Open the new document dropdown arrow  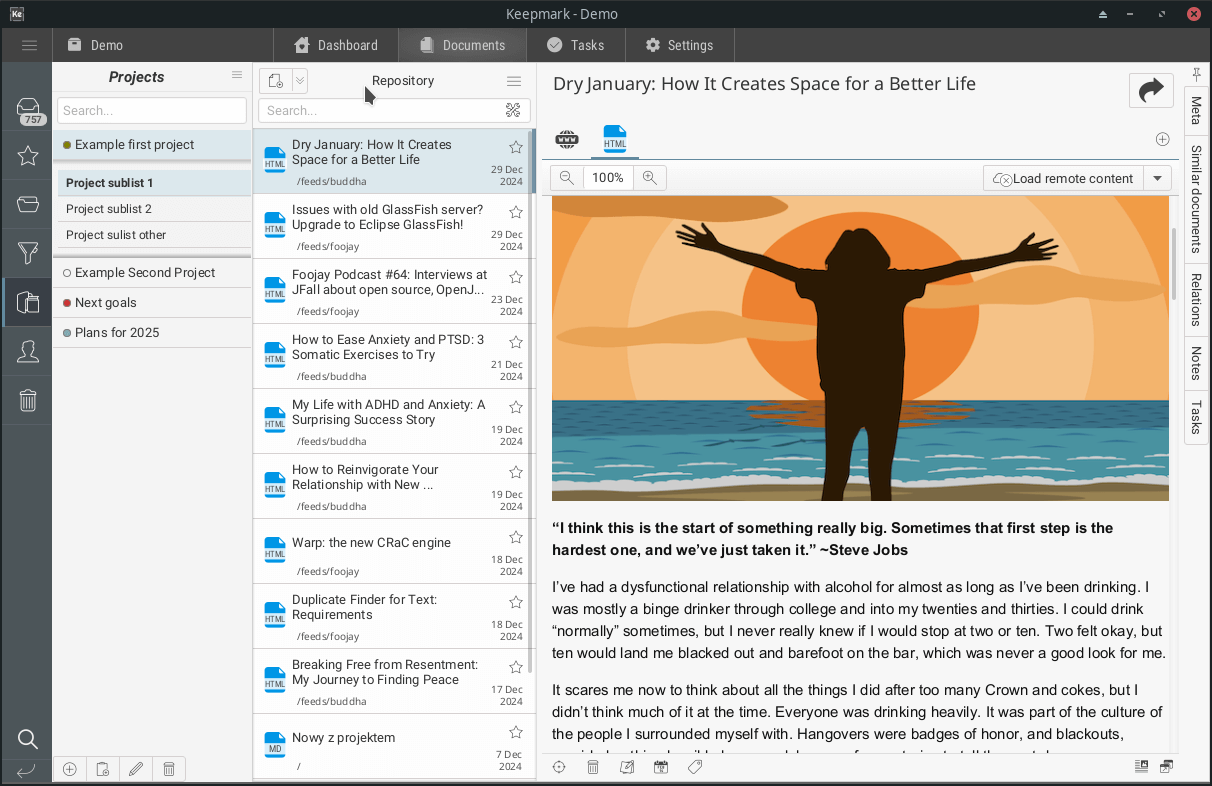[x=299, y=81]
